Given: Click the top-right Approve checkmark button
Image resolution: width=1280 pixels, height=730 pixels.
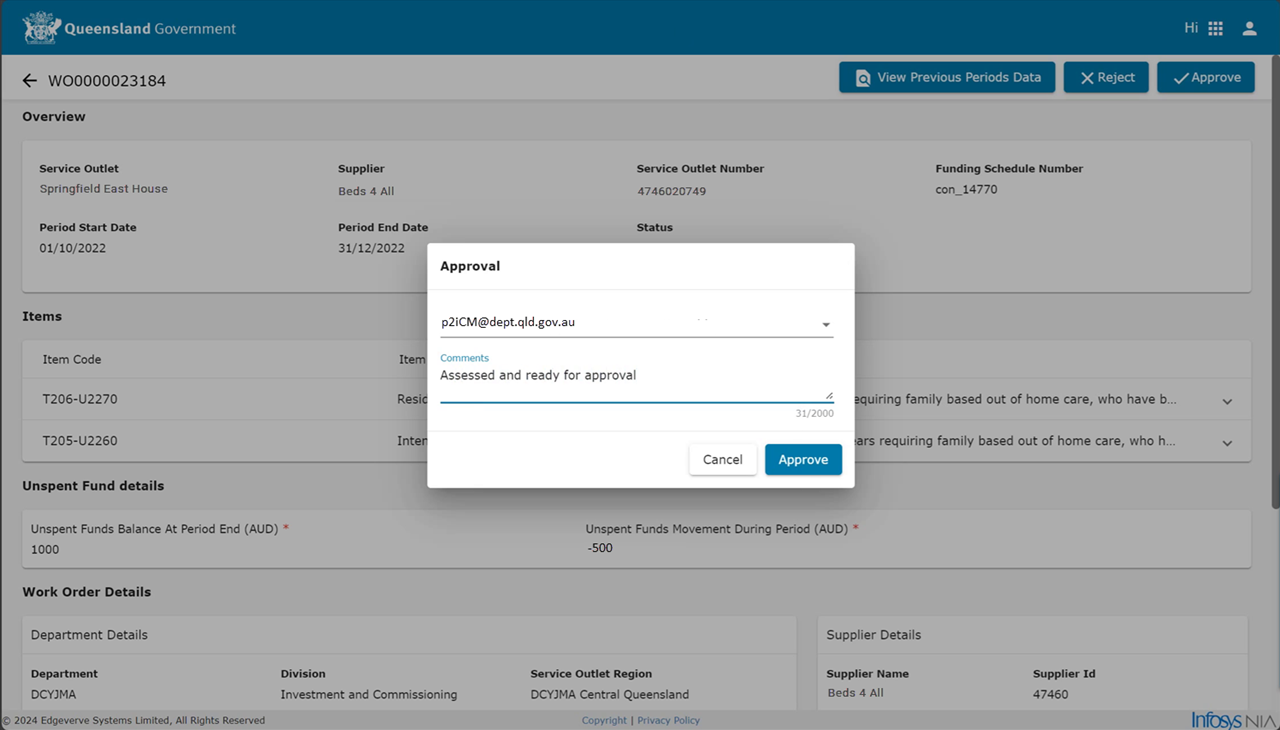Looking at the screenshot, I should click(1206, 77).
